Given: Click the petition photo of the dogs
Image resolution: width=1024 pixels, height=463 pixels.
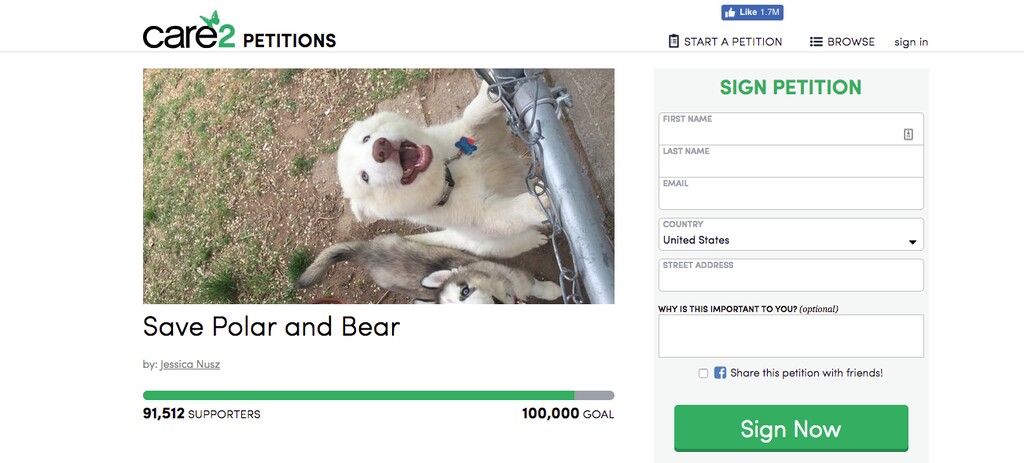Looking at the screenshot, I should (x=378, y=186).
